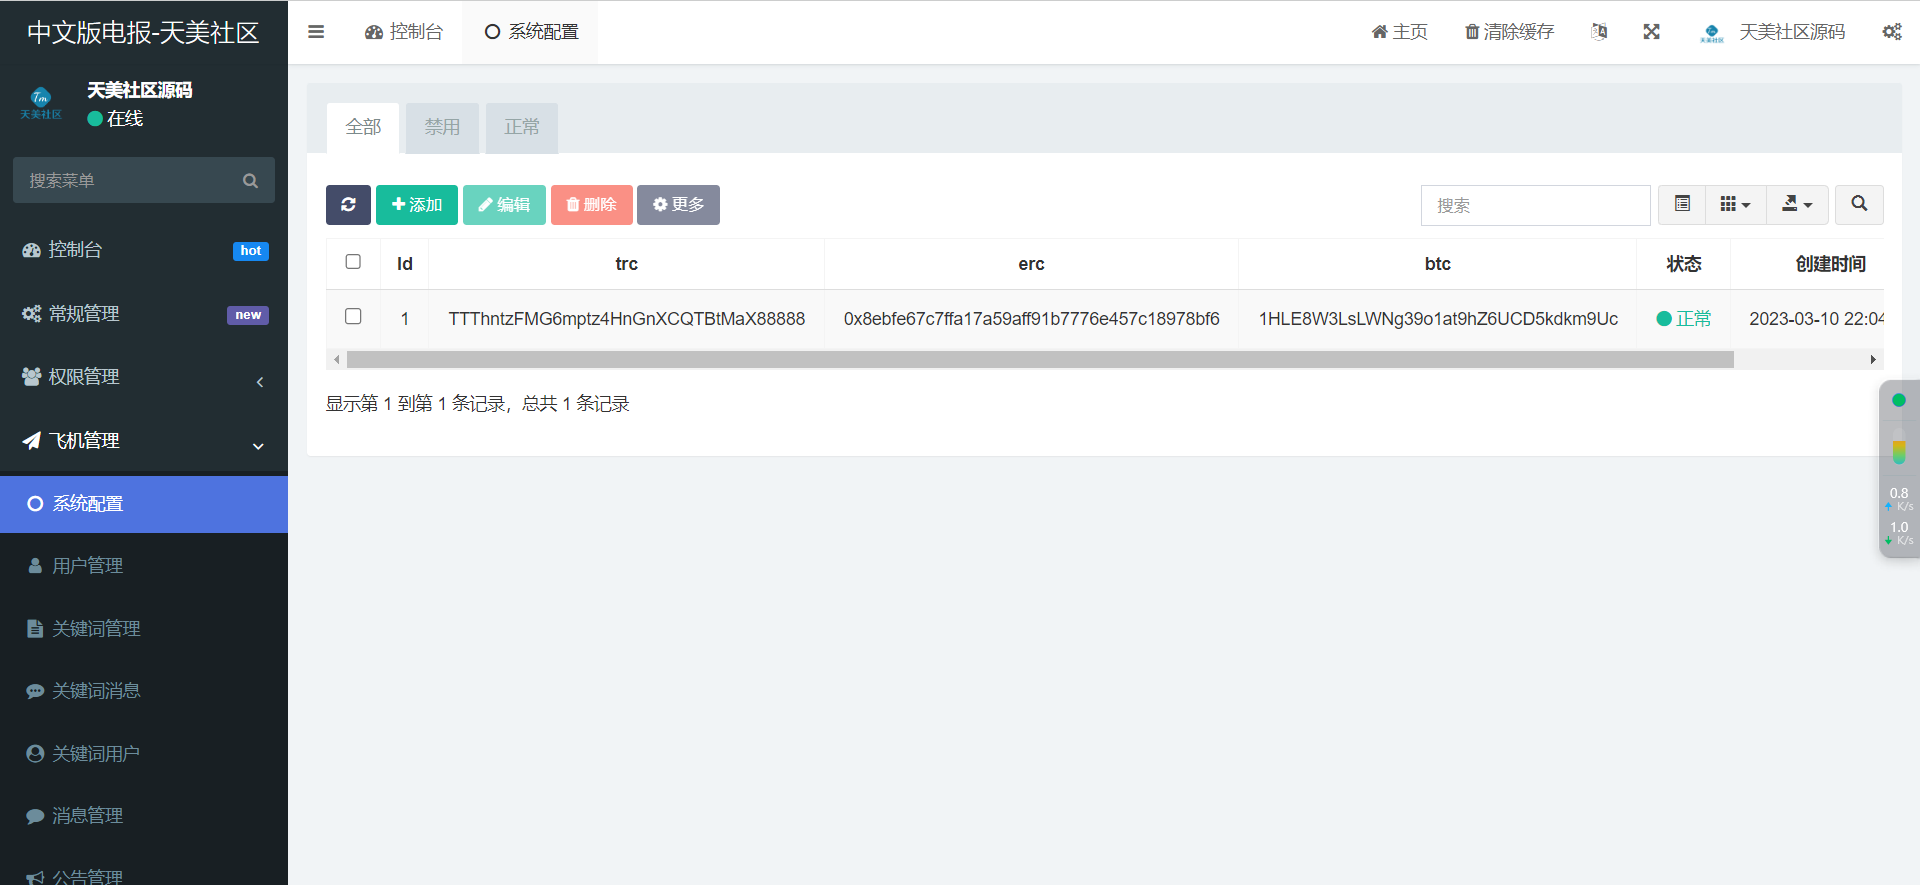Collapse the 飞机管理 sidebar chevron

[x=259, y=446]
